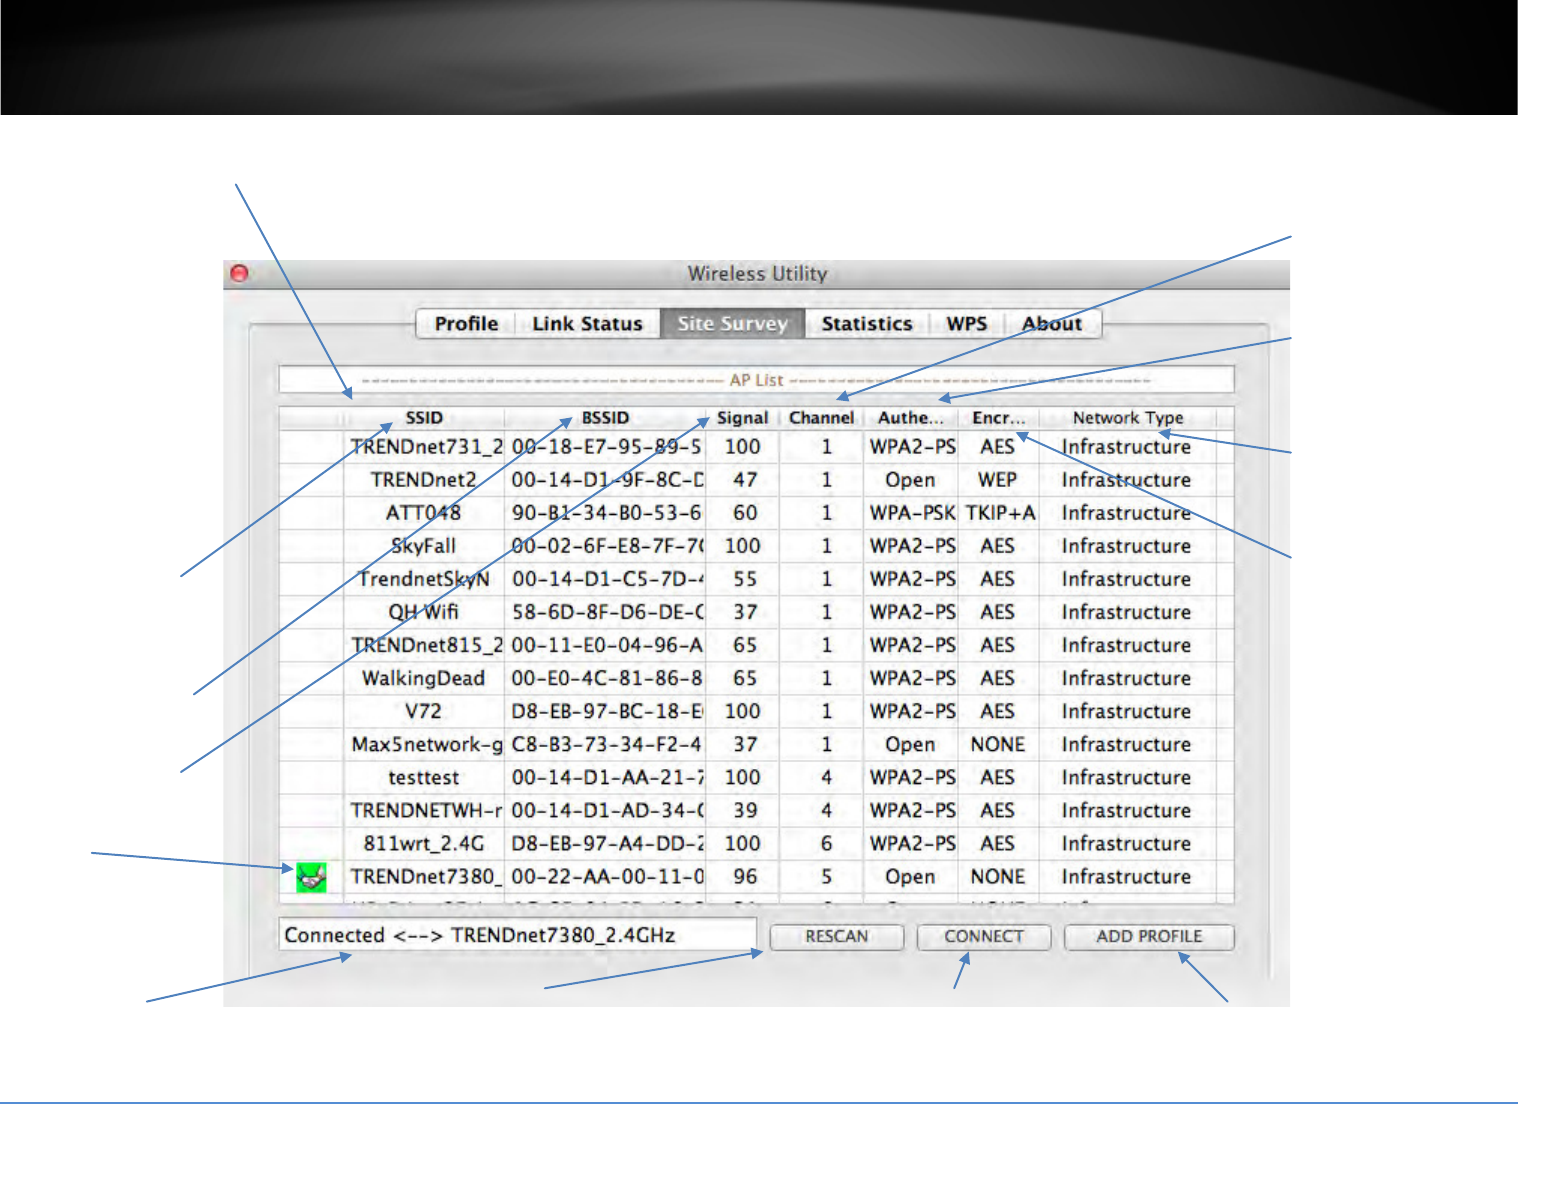The image size is (1548, 1200).
Task: Click channel 6 in 811wrt_2.4G row
Action: pyautogui.click(x=826, y=843)
